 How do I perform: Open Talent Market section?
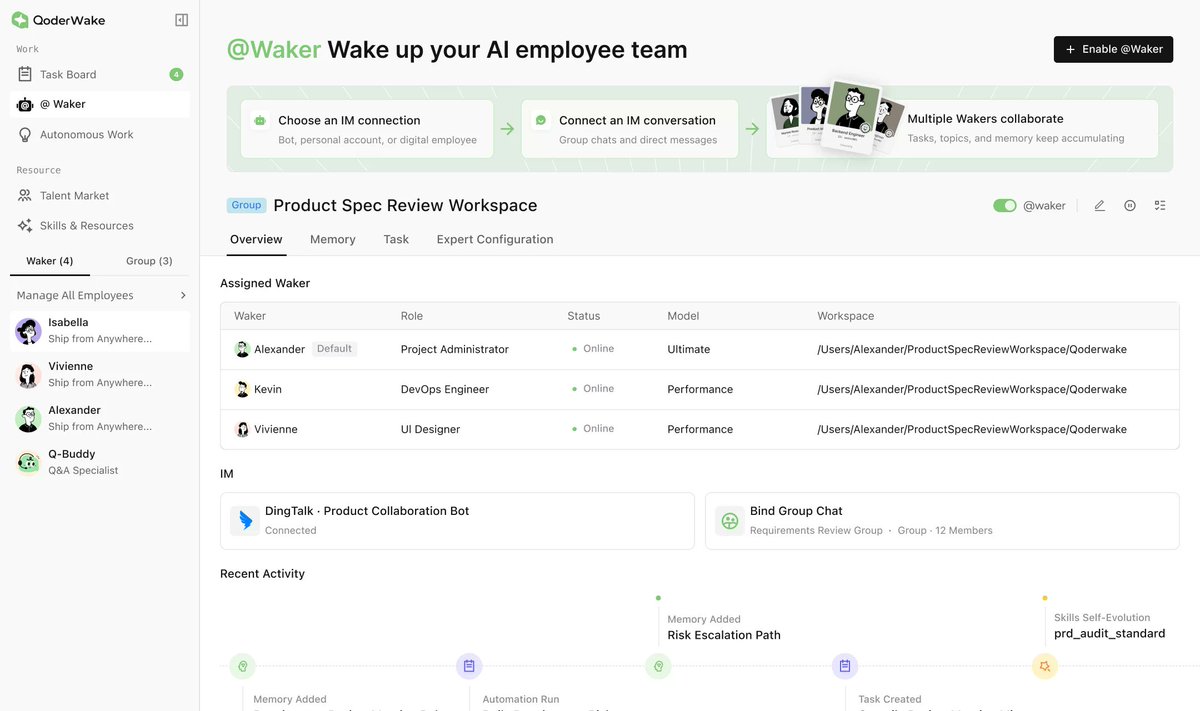tap(100, 195)
